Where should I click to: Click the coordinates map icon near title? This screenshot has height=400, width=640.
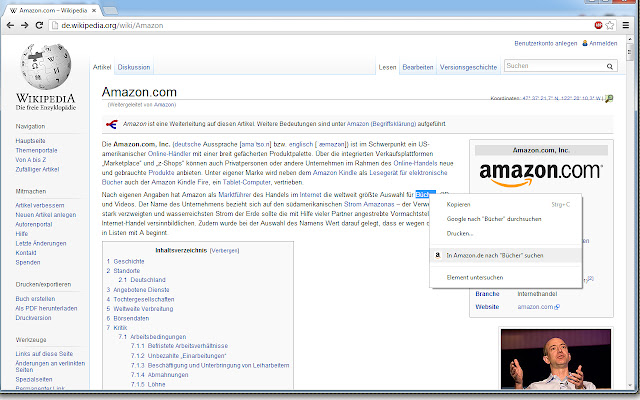tap(609, 98)
